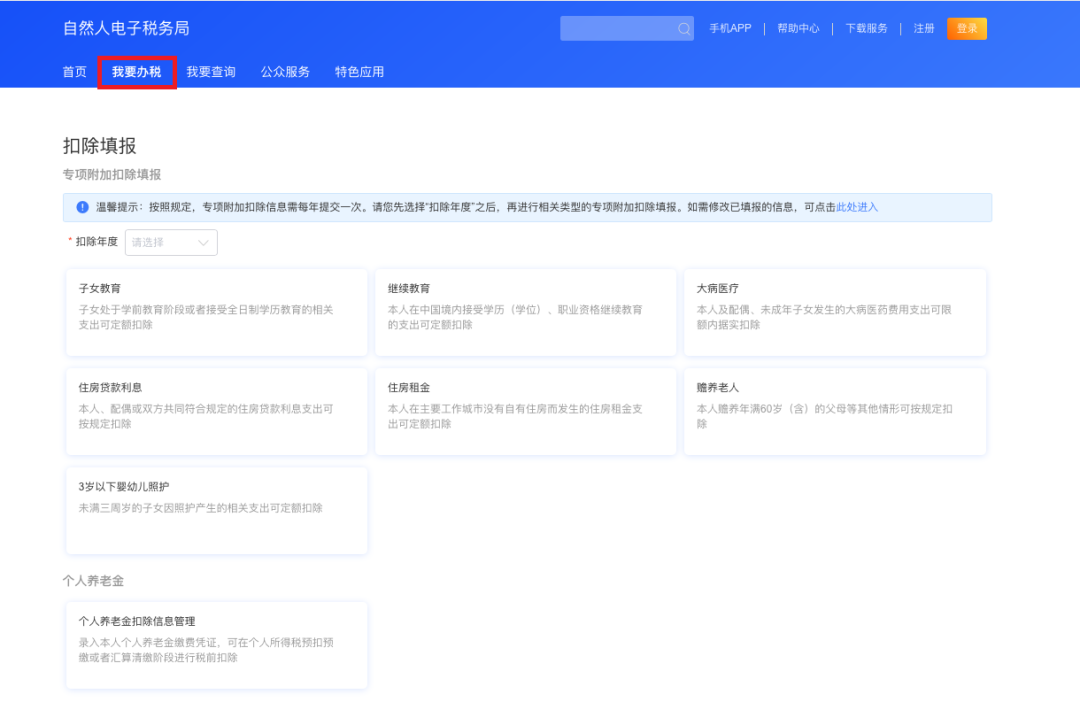Open the 住房租金 deduction card
This screenshot has height=702, width=1080.
tap(526, 411)
